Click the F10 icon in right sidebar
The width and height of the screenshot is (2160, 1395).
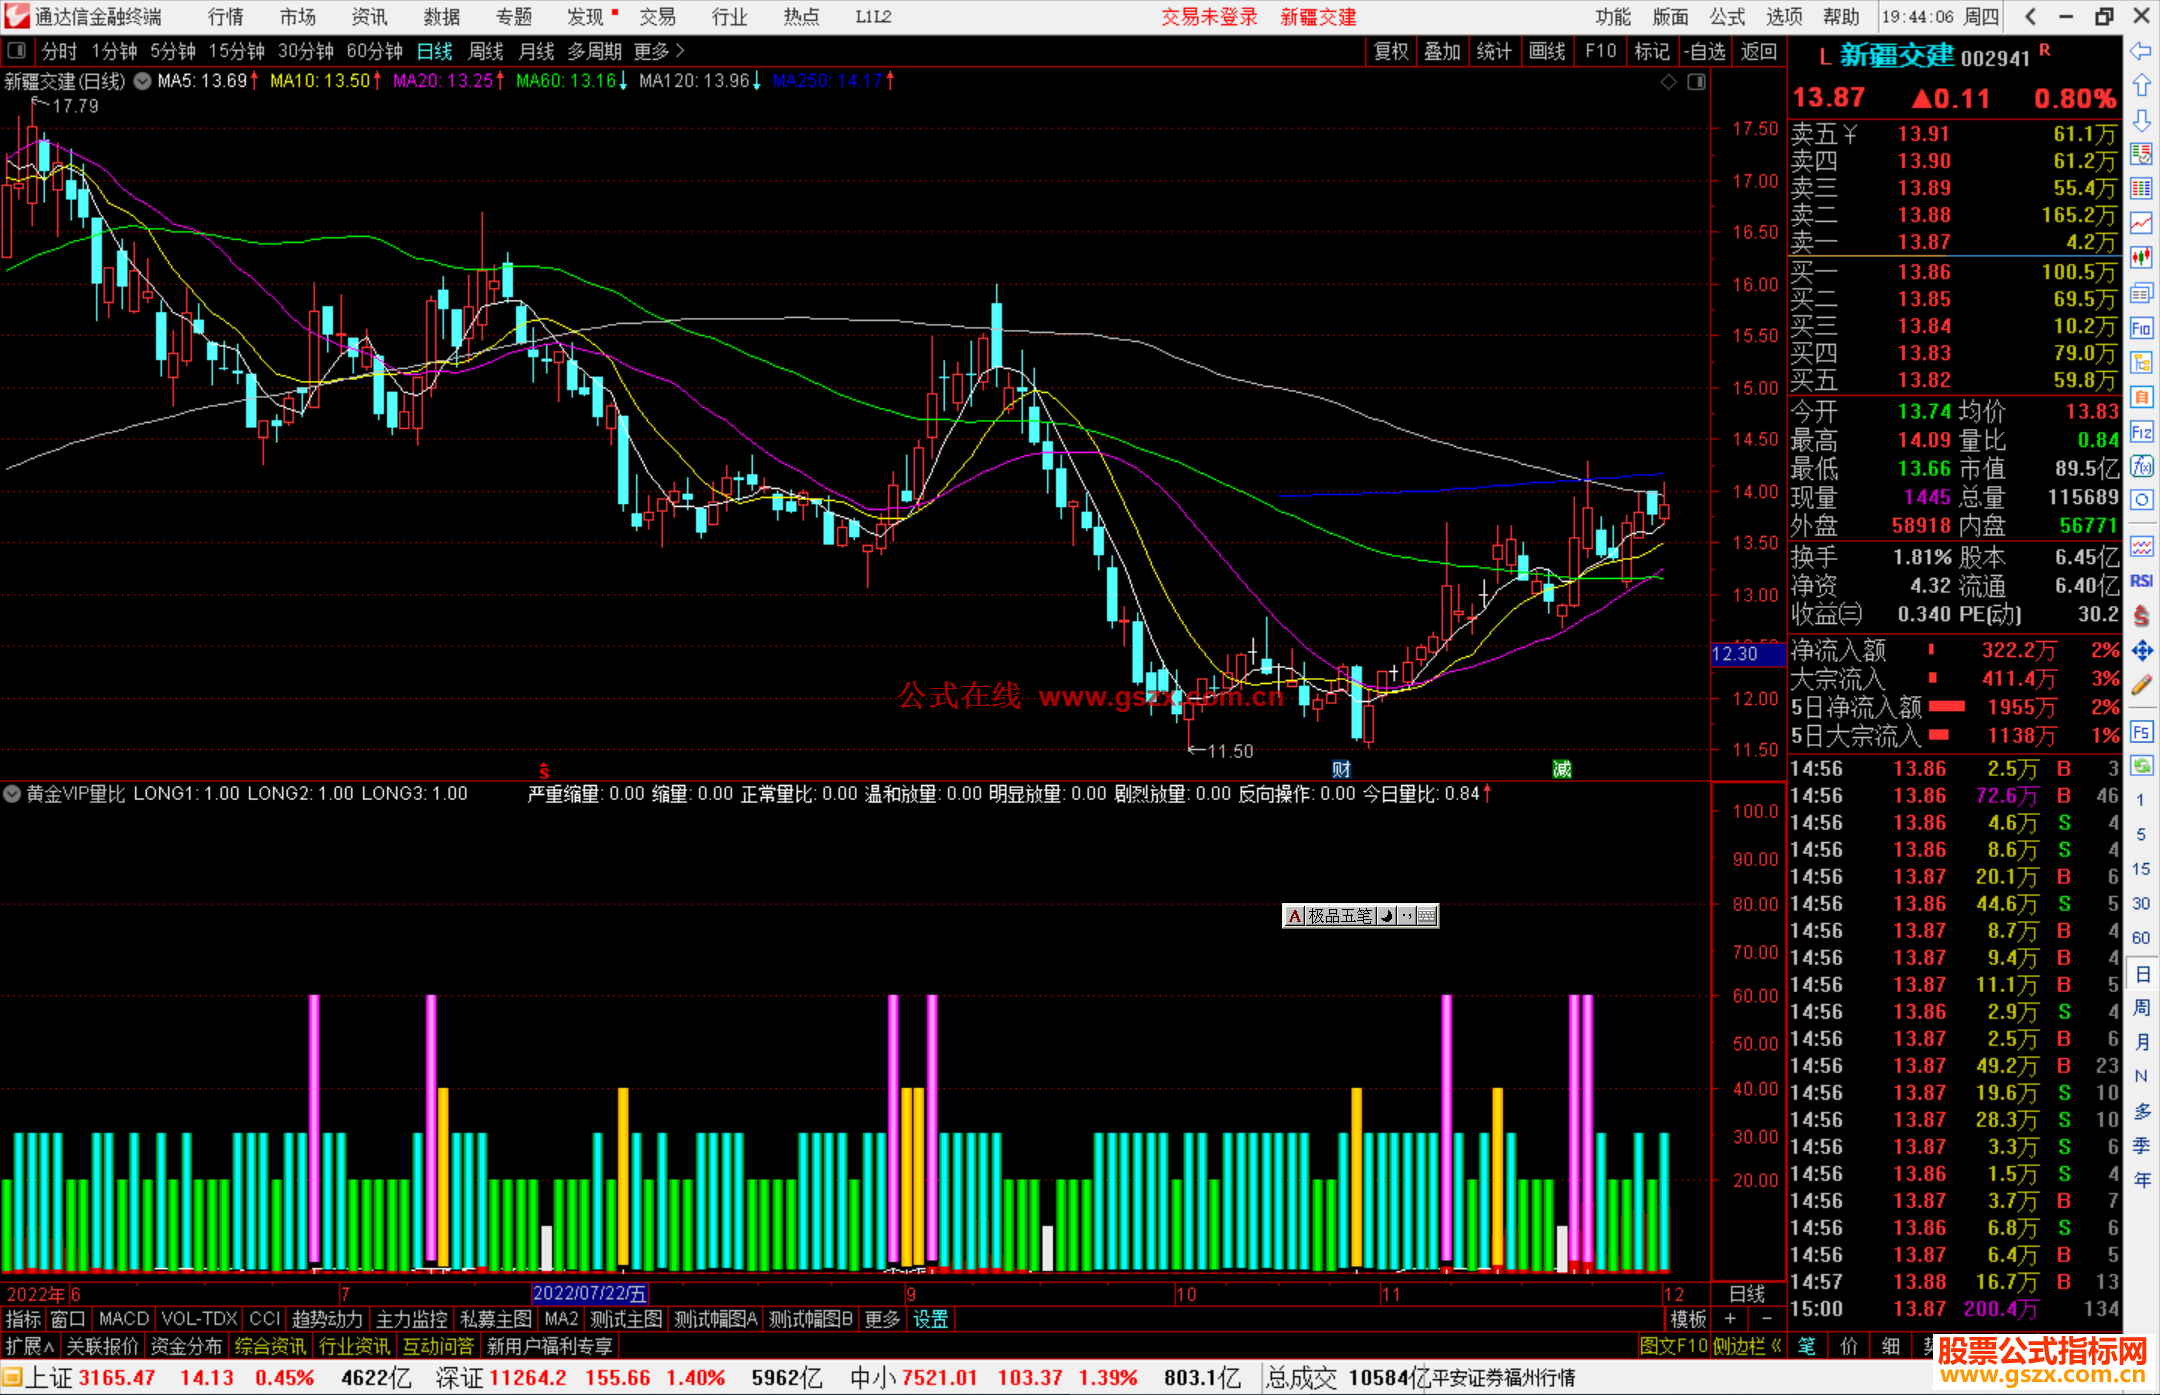click(2141, 328)
